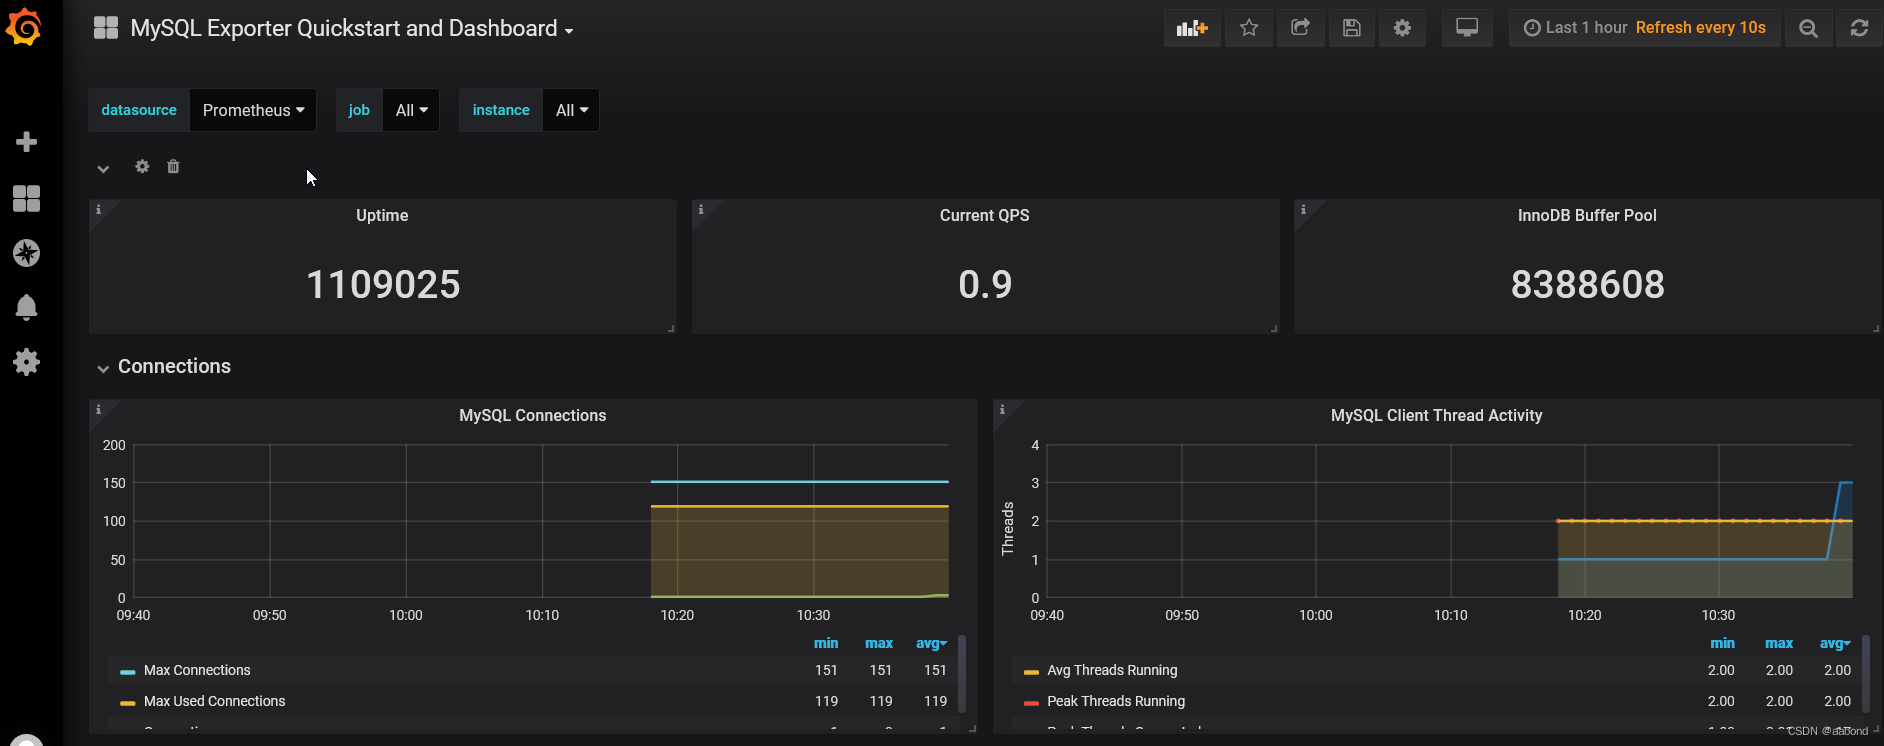Open the job All dropdown
The width and height of the screenshot is (1884, 746).
point(411,110)
